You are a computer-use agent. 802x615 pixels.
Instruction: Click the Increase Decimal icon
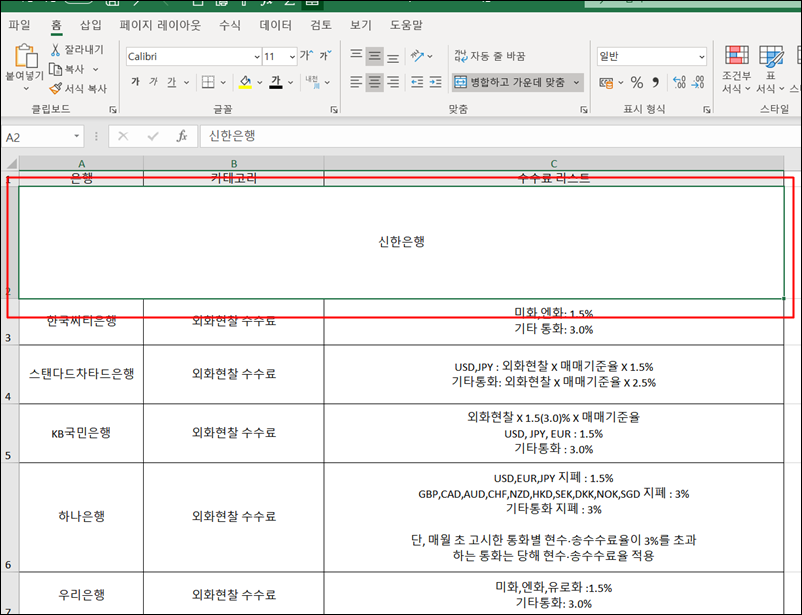pyautogui.click(x=679, y=82)
